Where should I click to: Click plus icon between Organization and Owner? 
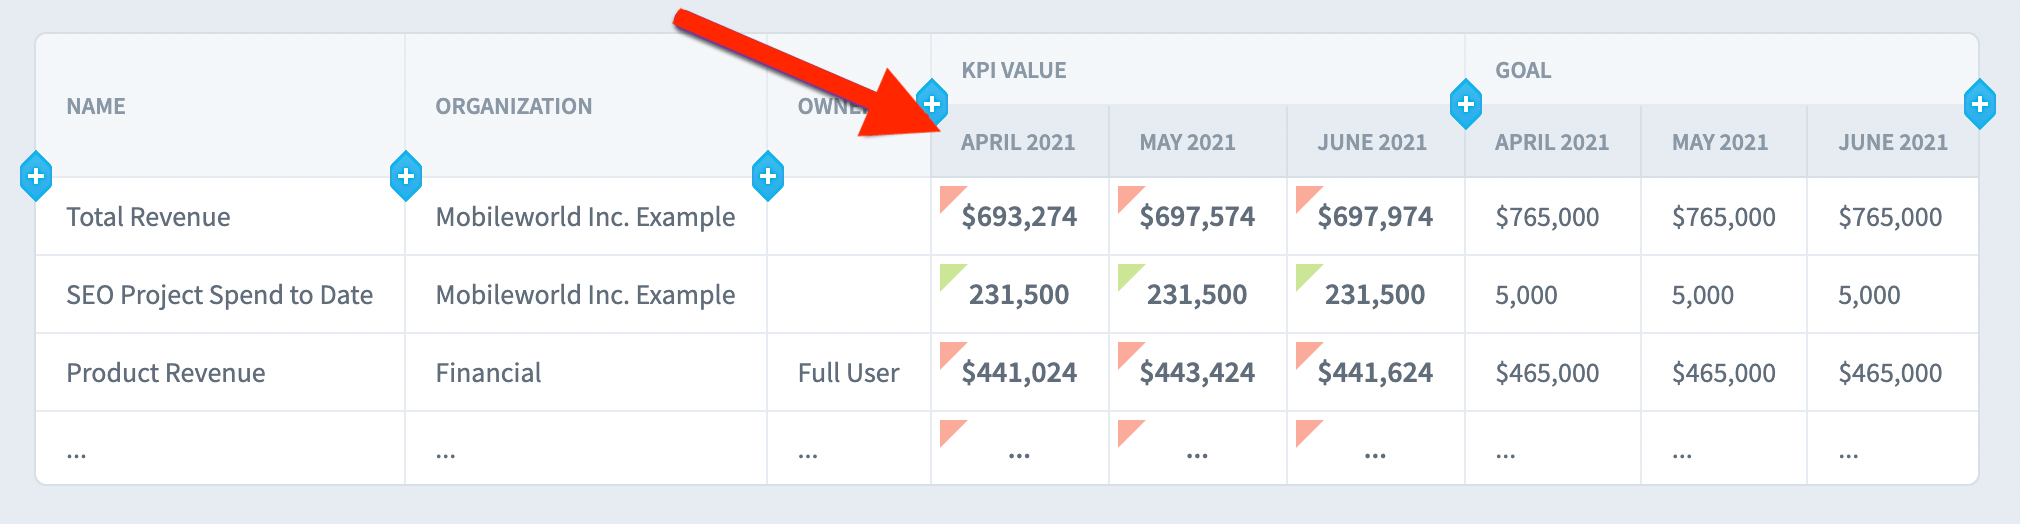point(767,176)
